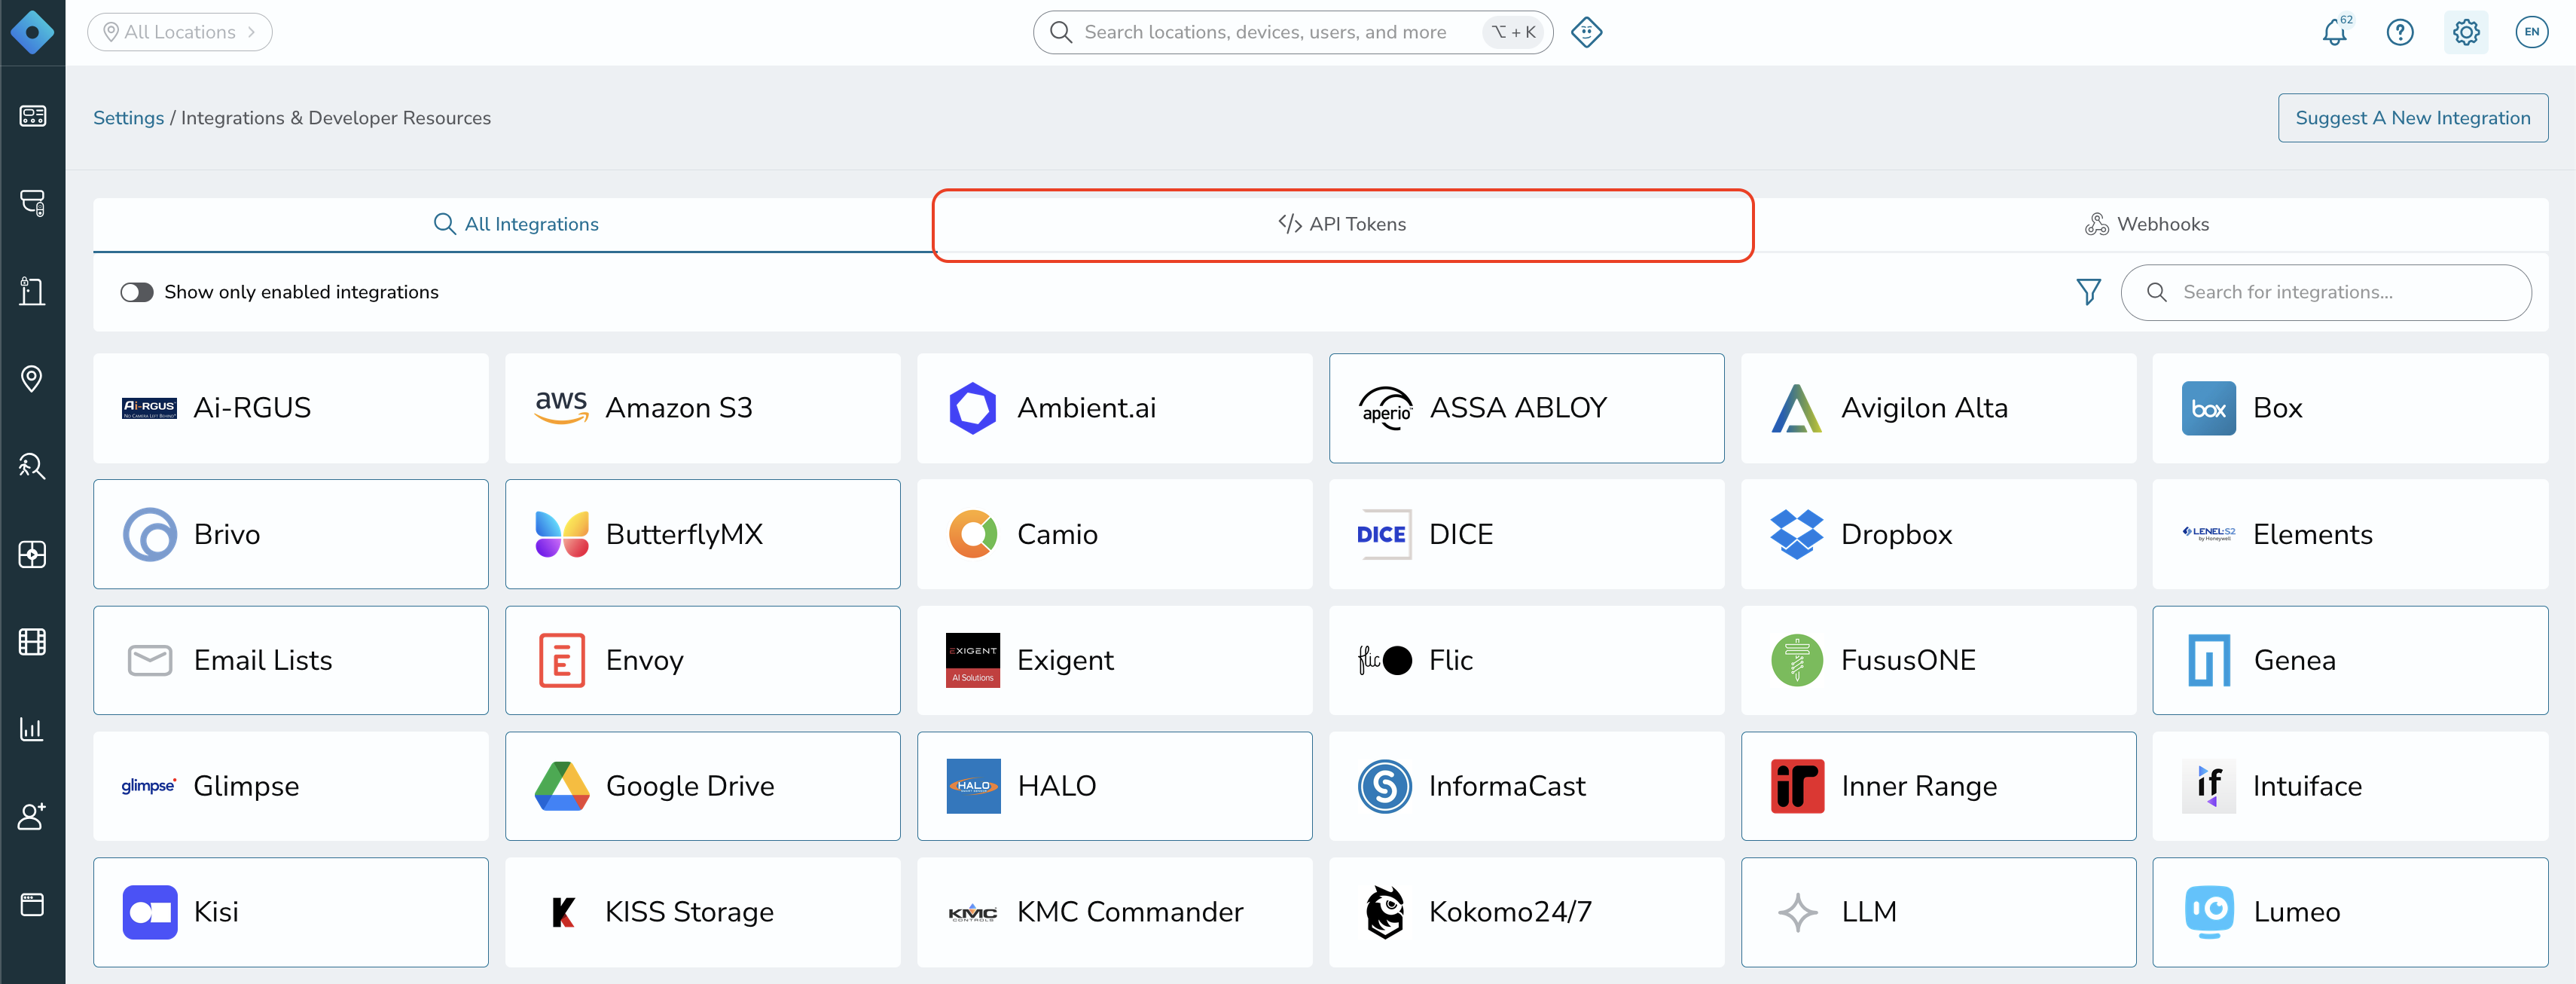Open the help question mark icon
This screenshot has height=984, width=2576.
(2400, 32)
